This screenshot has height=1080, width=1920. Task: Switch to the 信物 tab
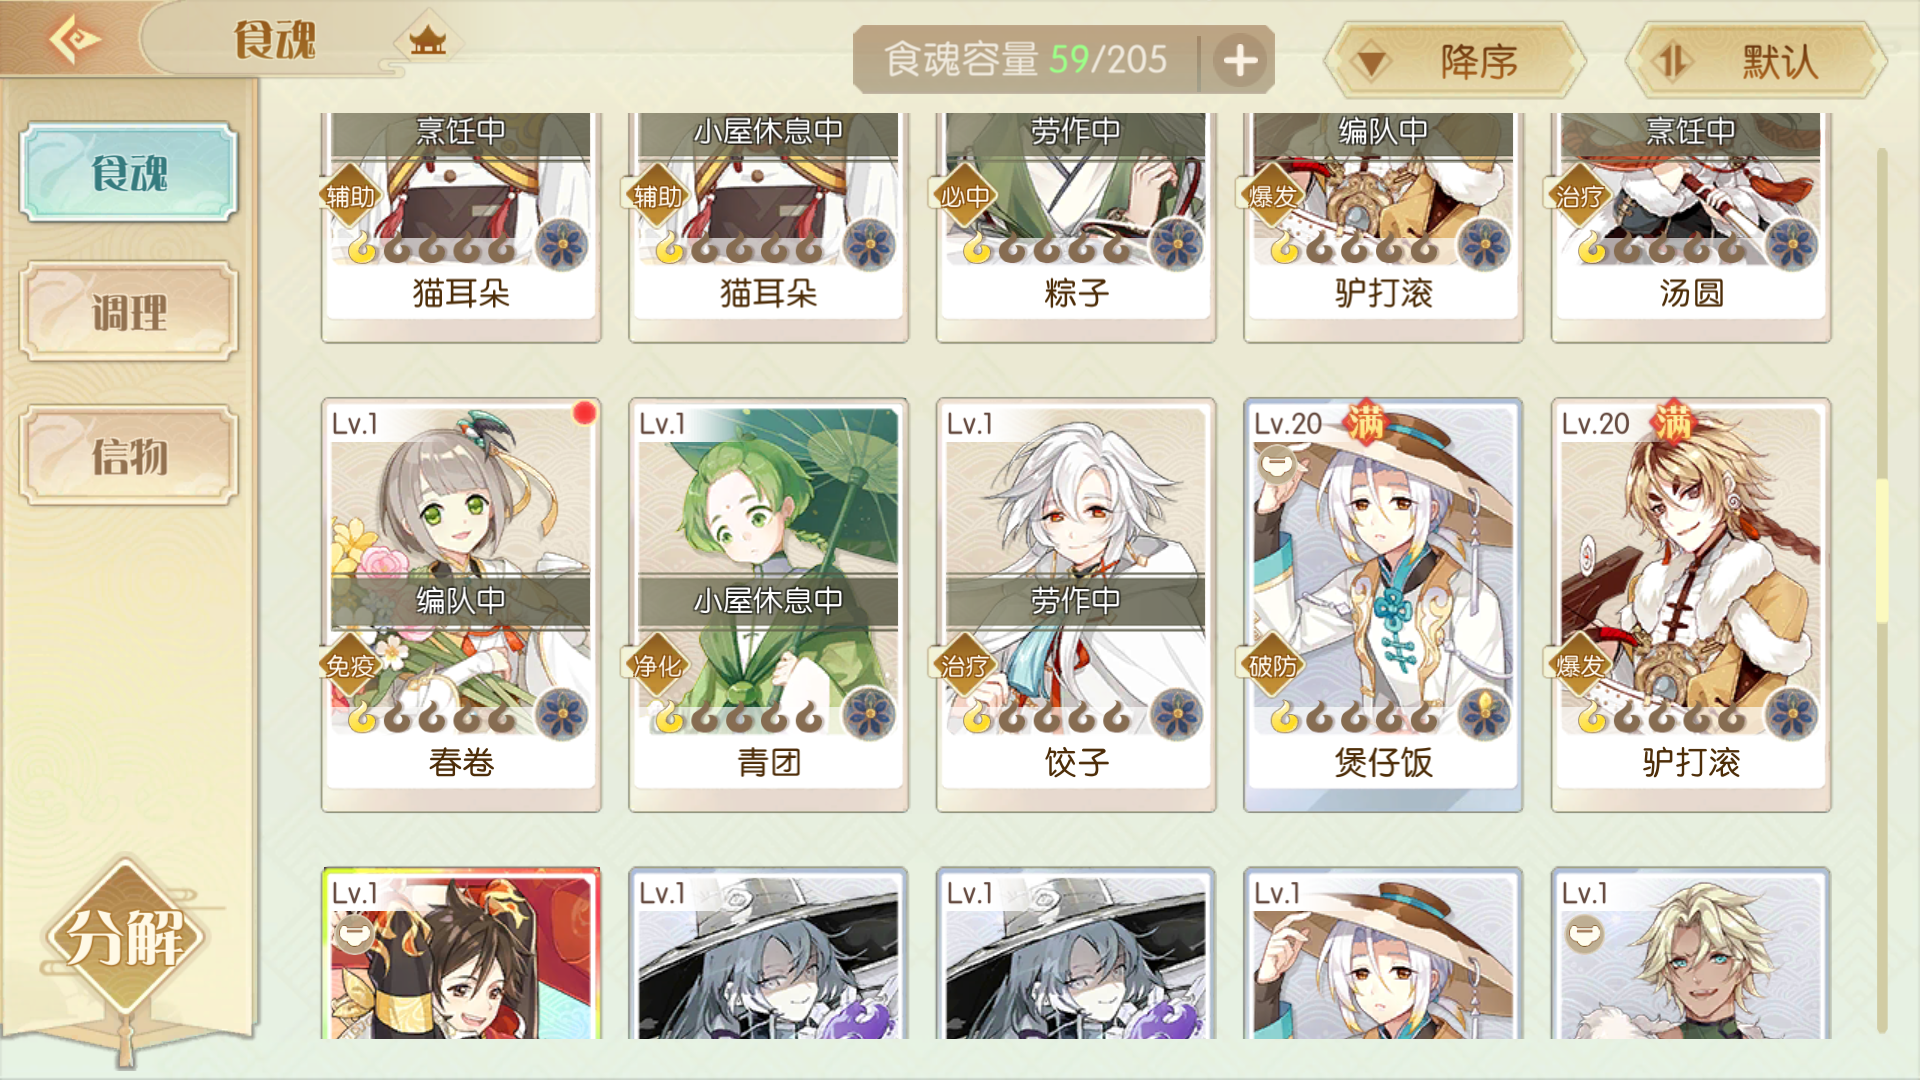click(x=129, y=455)
